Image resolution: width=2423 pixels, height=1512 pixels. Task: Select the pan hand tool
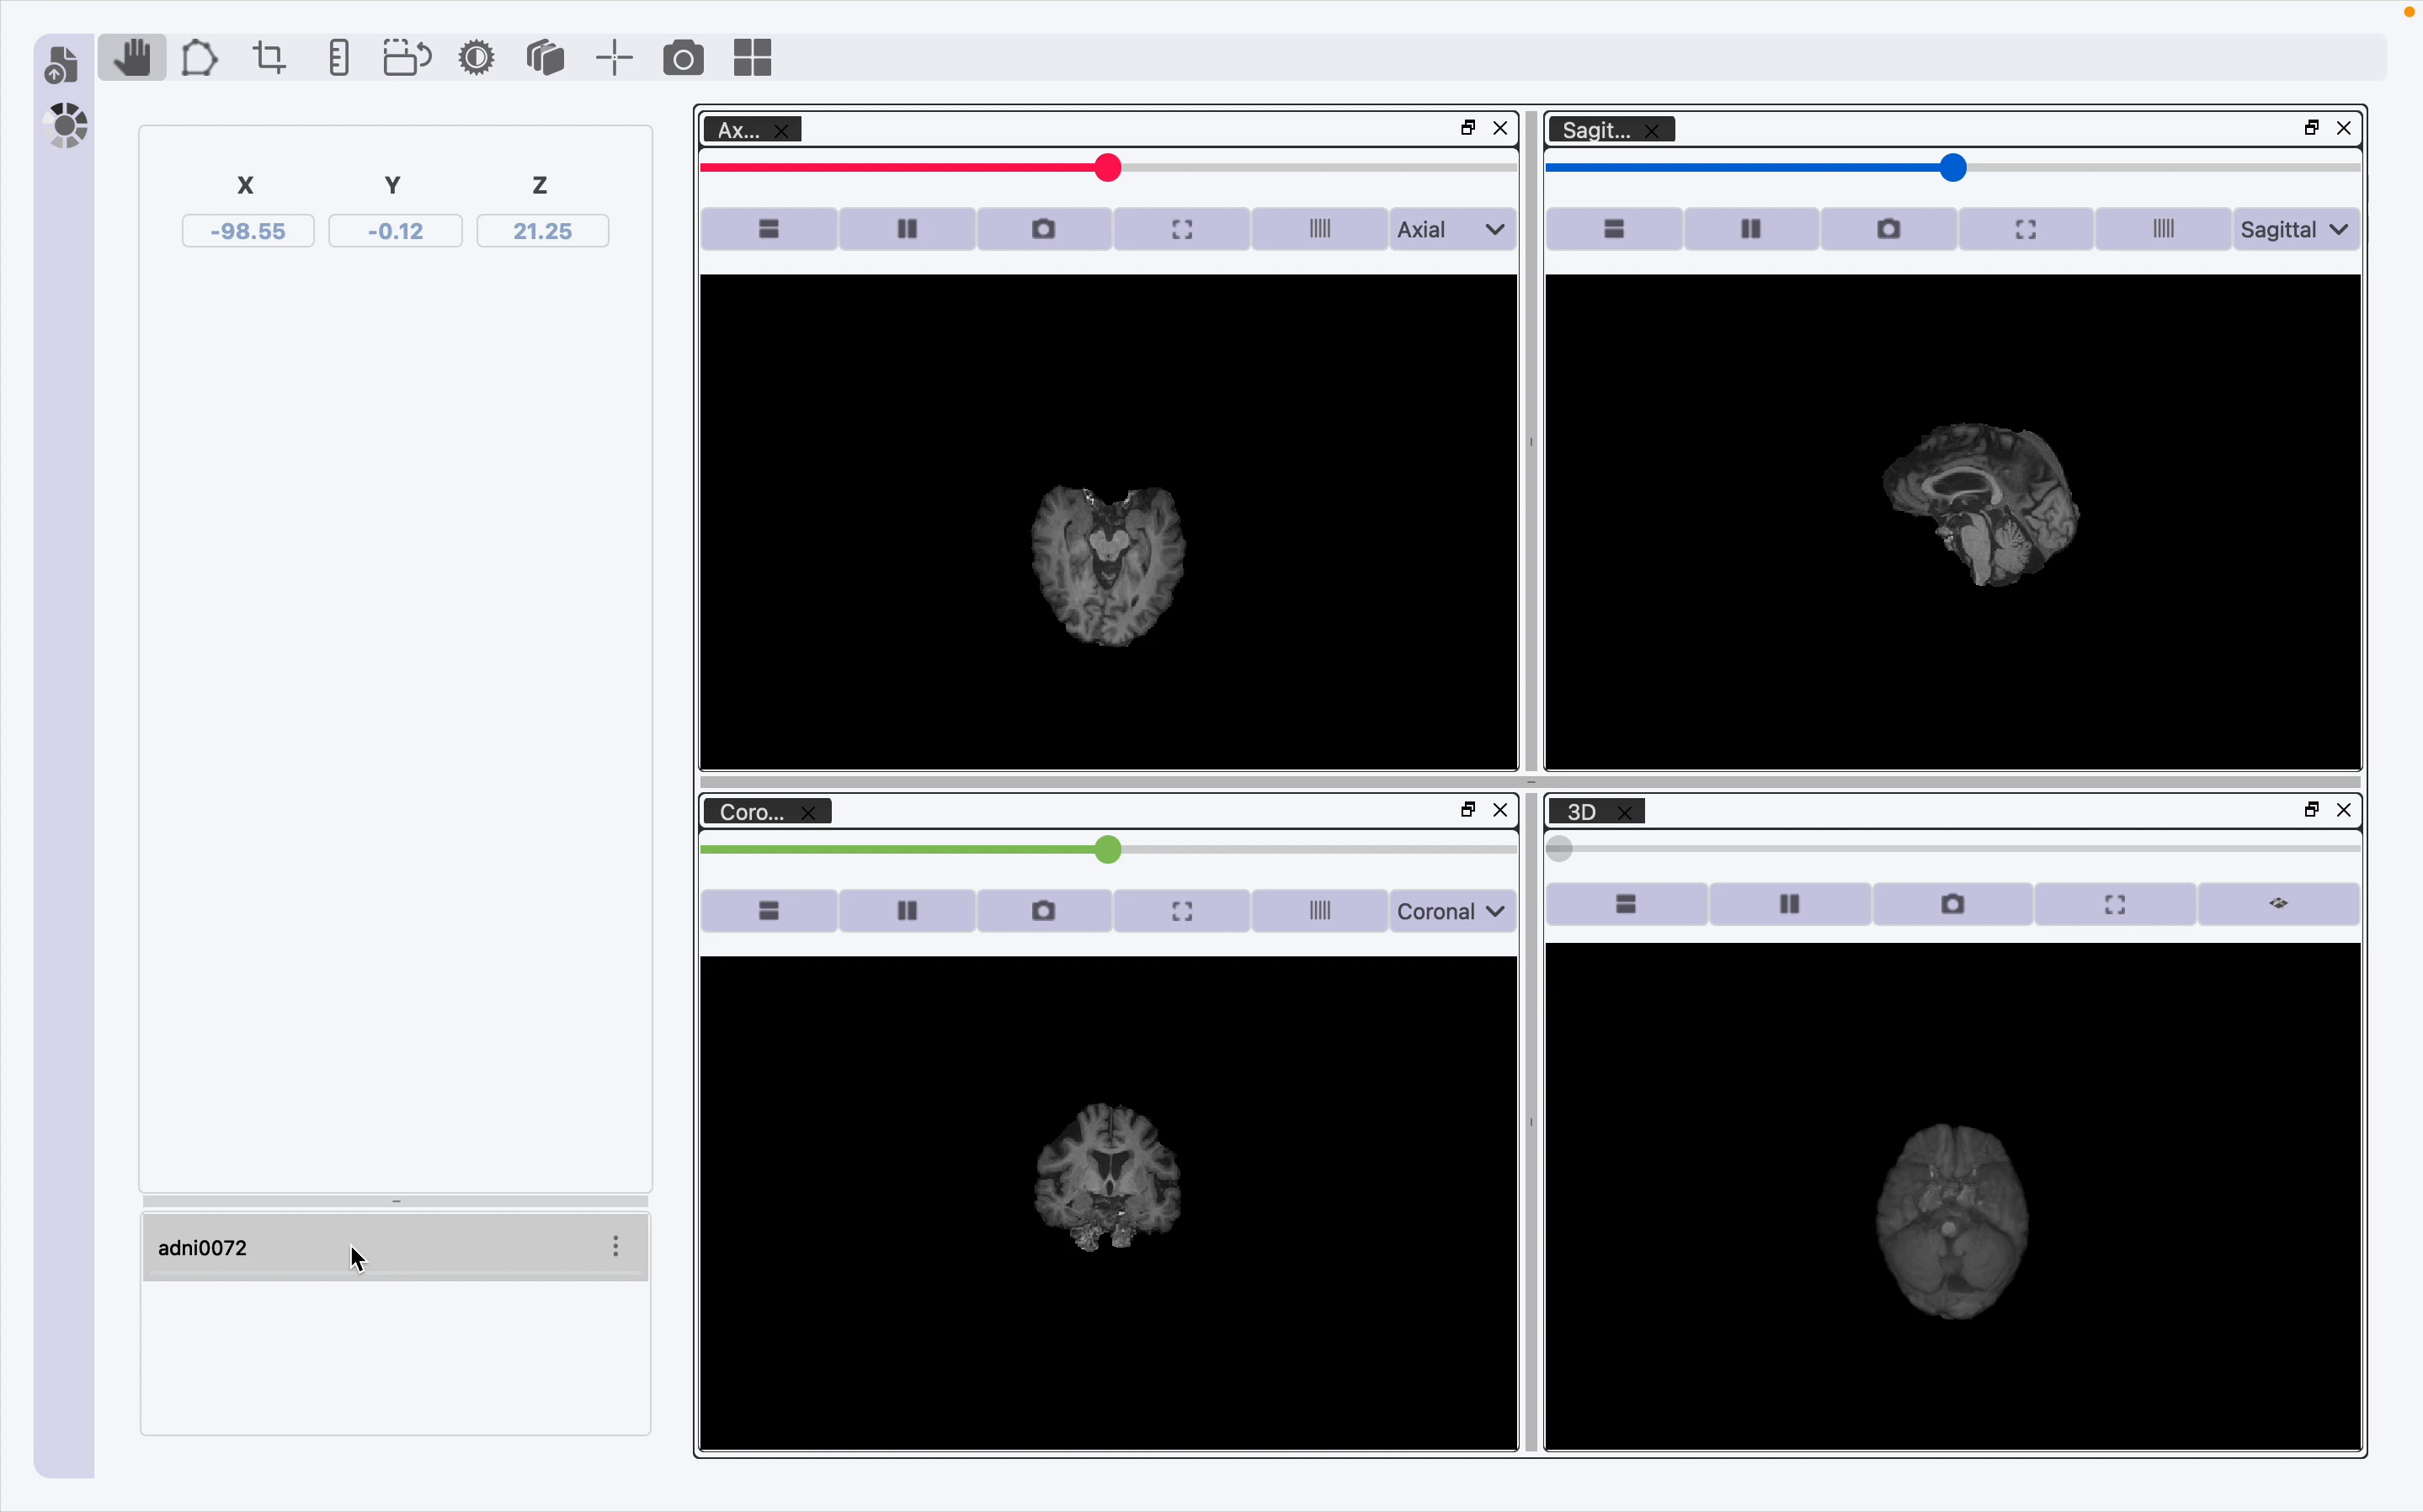pos(132,58)
